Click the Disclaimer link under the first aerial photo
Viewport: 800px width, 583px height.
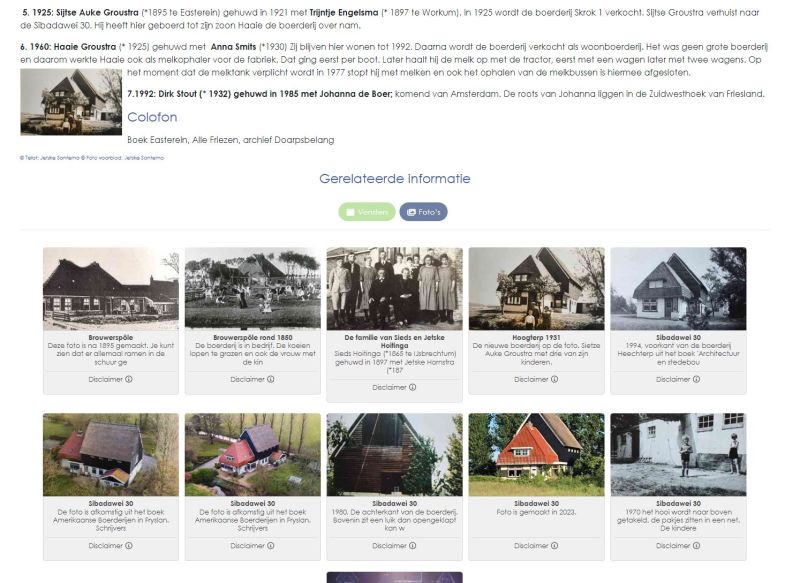(x=110, y=546)
